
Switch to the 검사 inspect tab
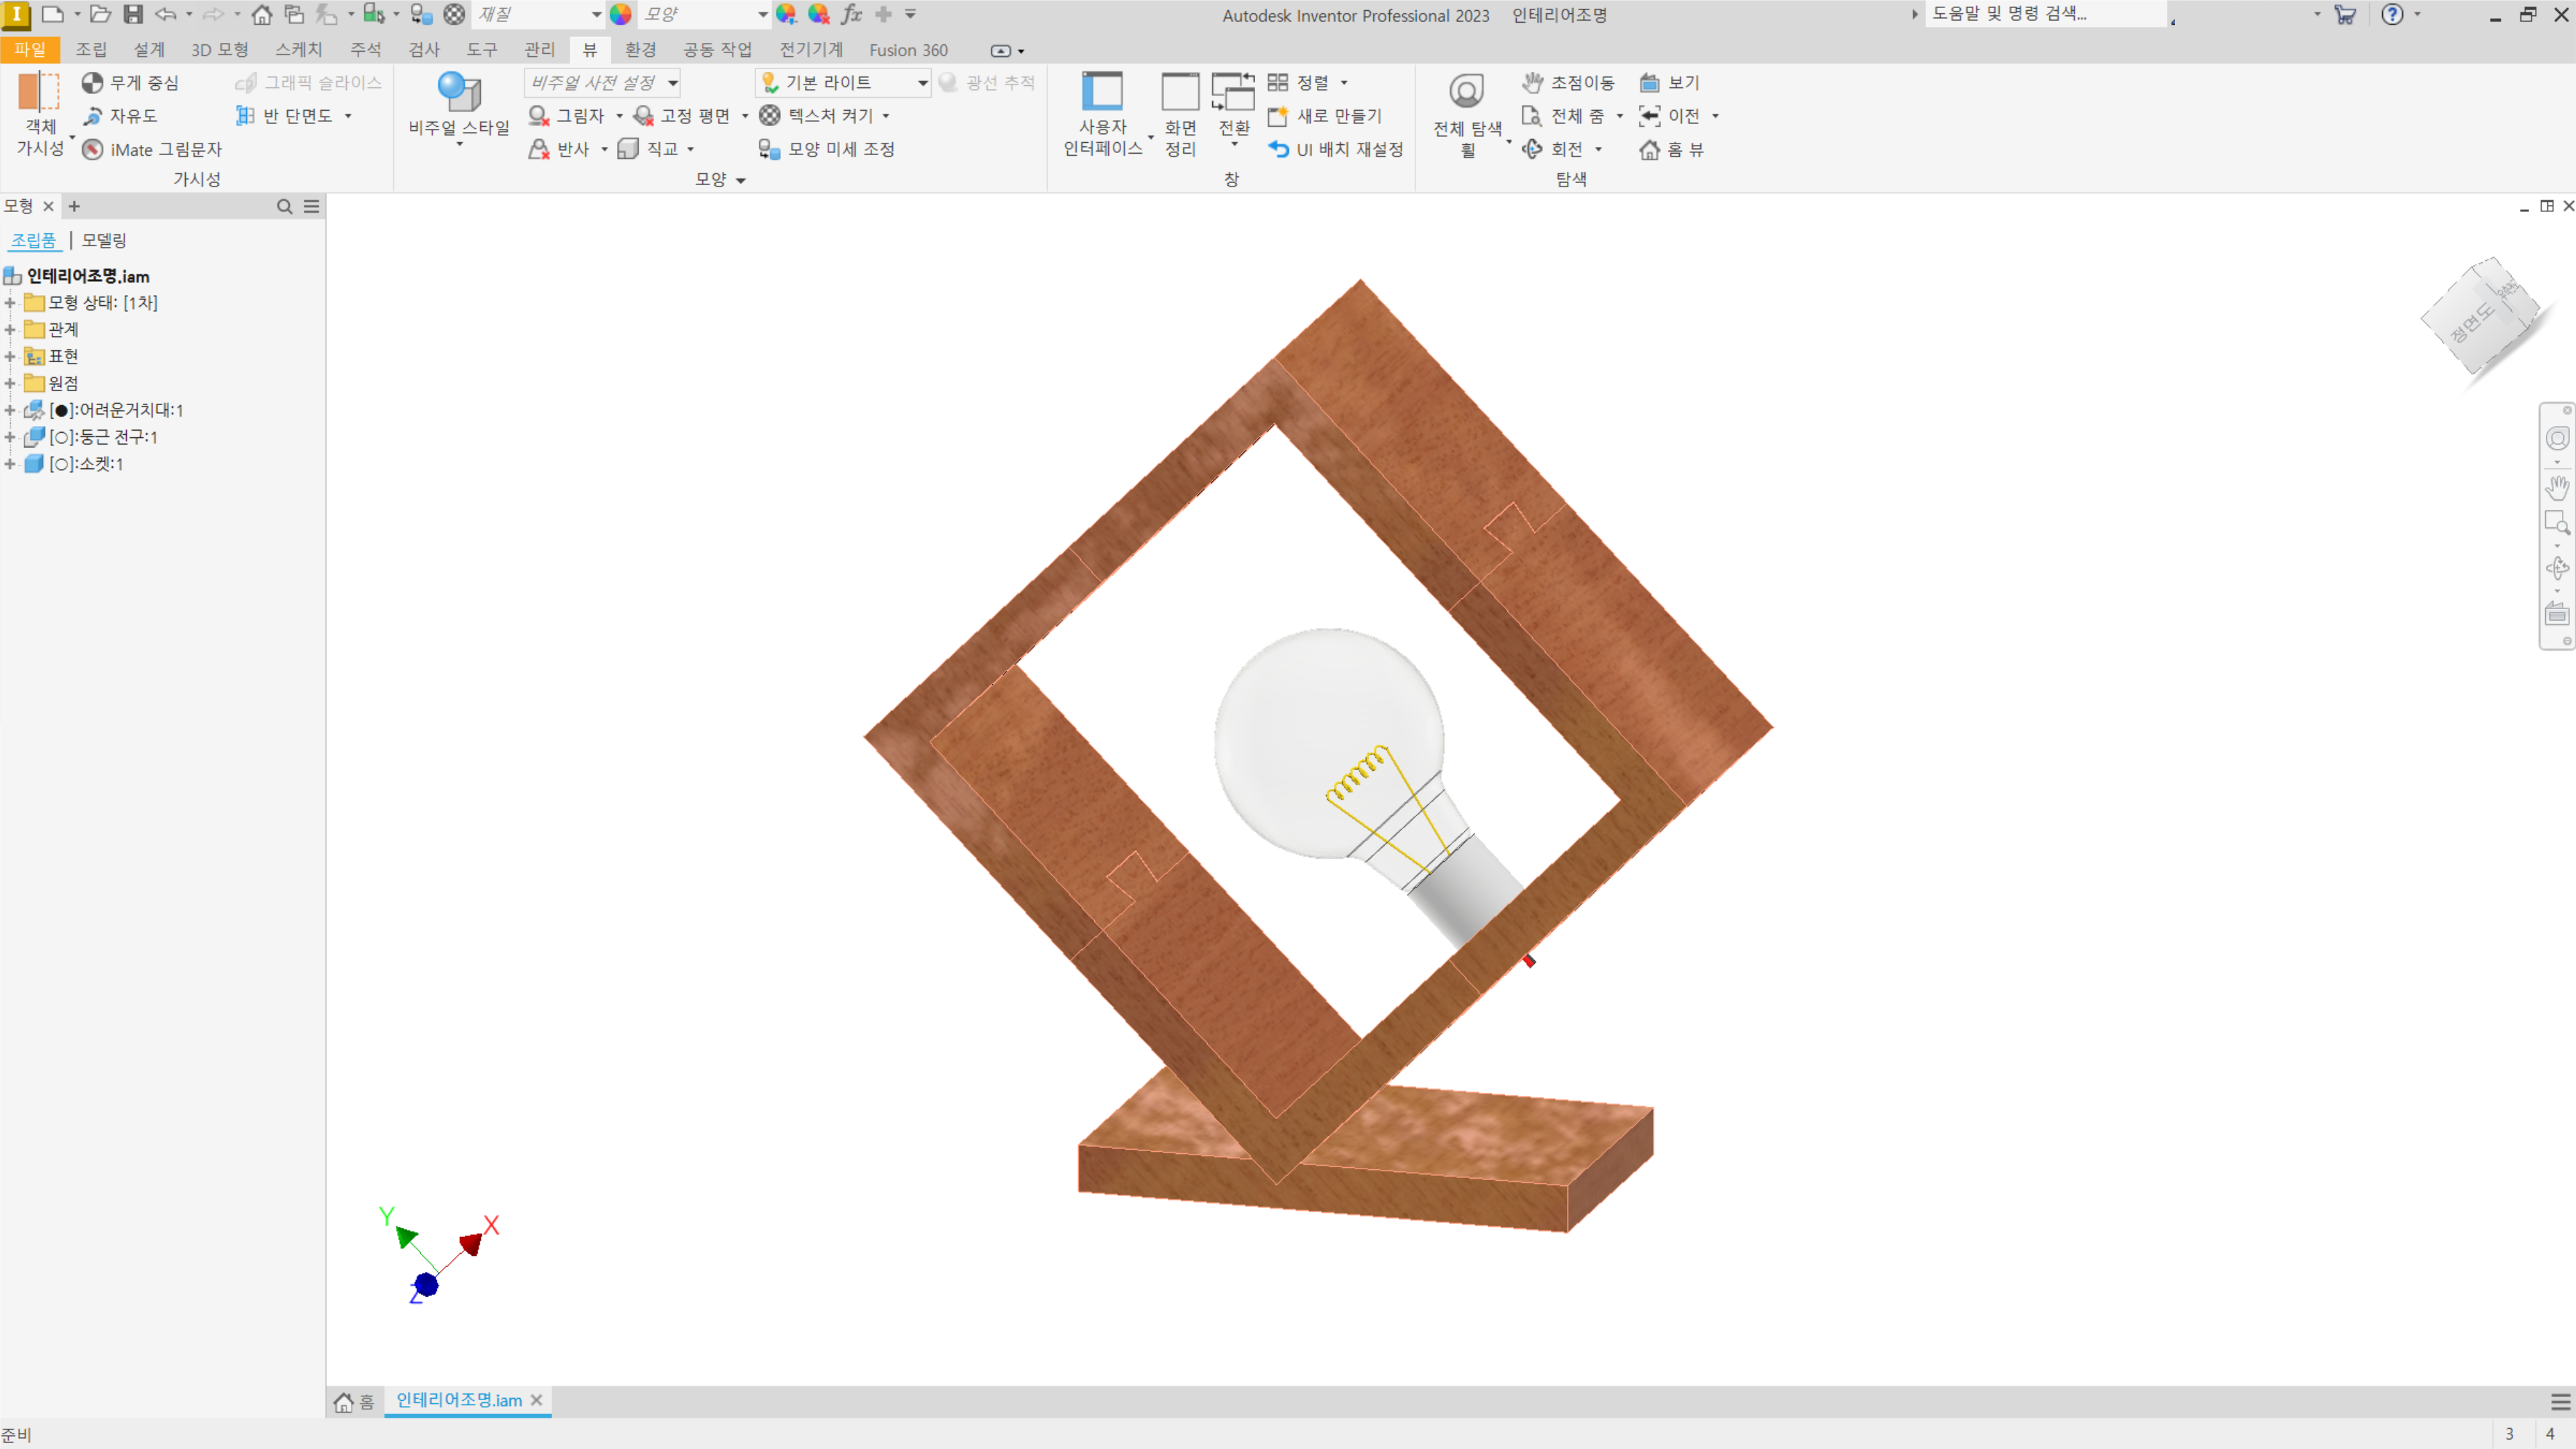tap(424, 50)
